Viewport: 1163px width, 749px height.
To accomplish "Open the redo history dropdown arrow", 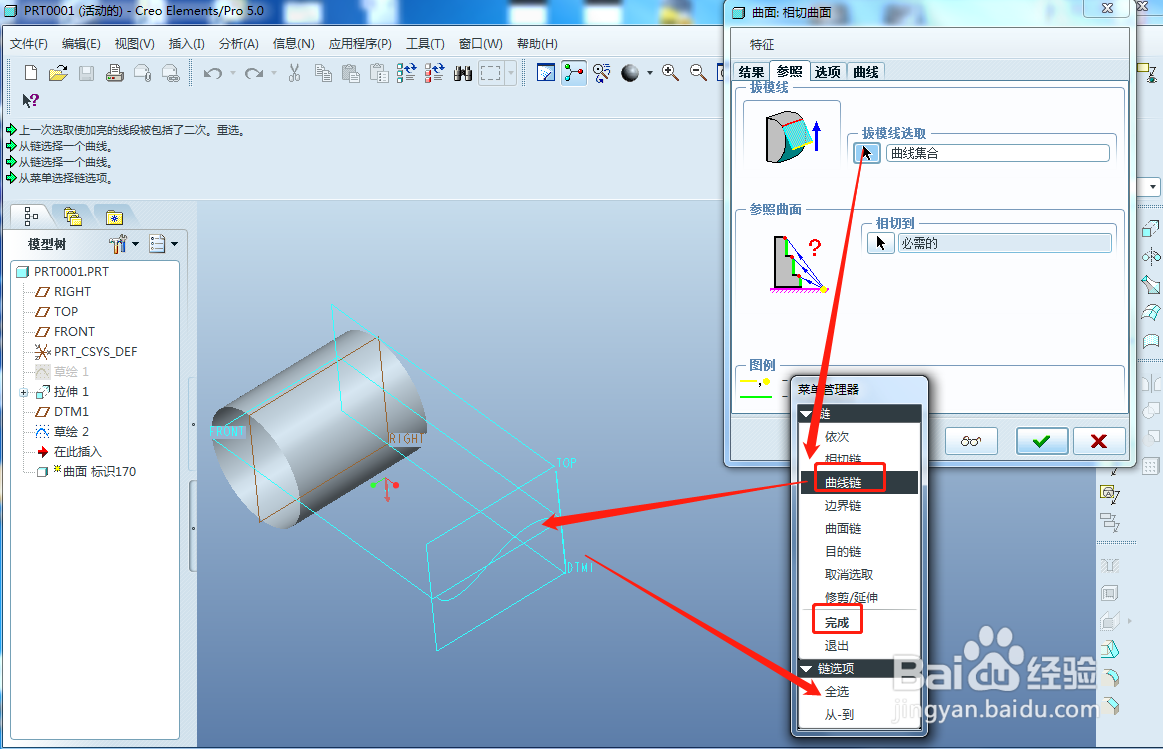I will coord(274,73).
